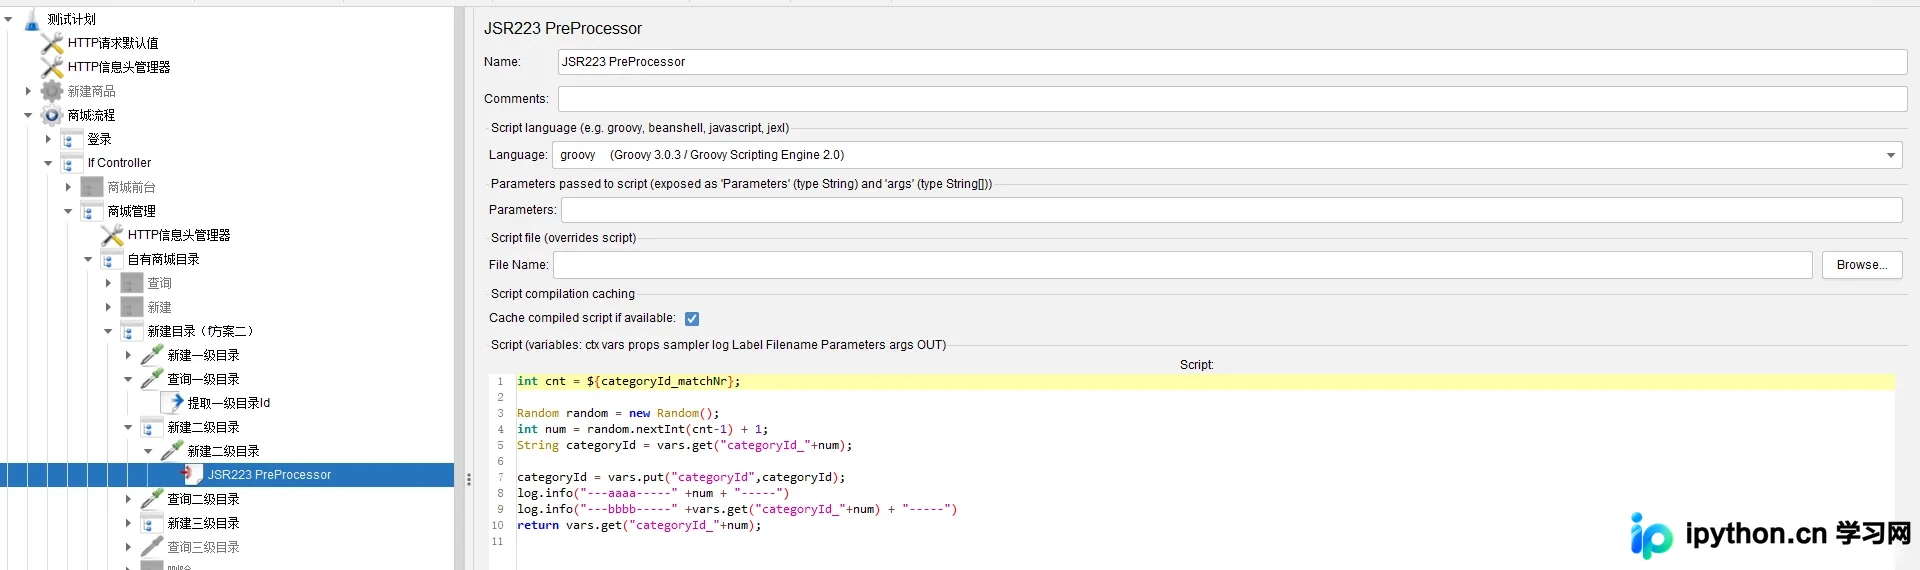The height and width of the screenshot is (570, 1920).
Task: Click the Browse... button
Action: click(x=1862, y=265)
